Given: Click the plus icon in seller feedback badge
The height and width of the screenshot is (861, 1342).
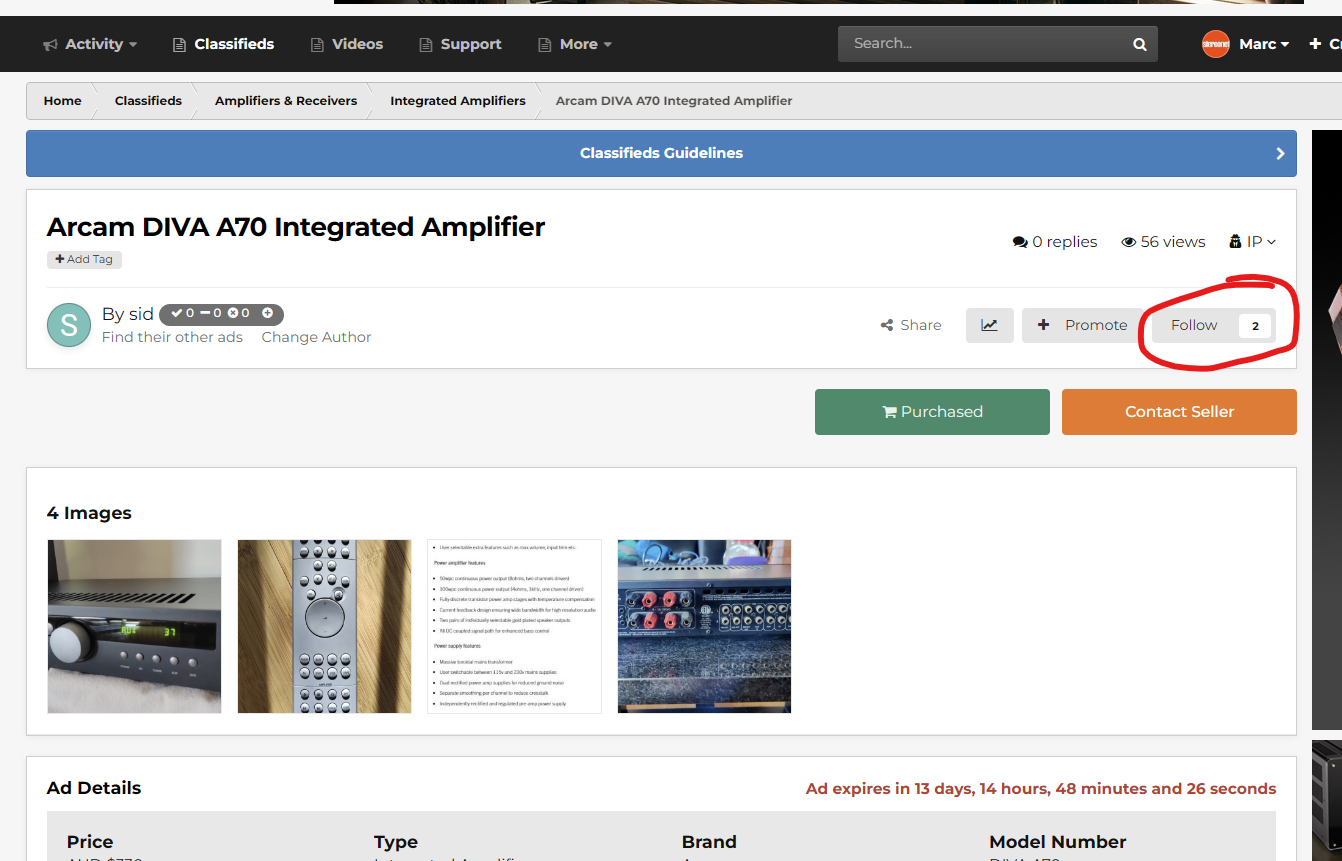Looking at the screenshot, I should tap(268, 314).
